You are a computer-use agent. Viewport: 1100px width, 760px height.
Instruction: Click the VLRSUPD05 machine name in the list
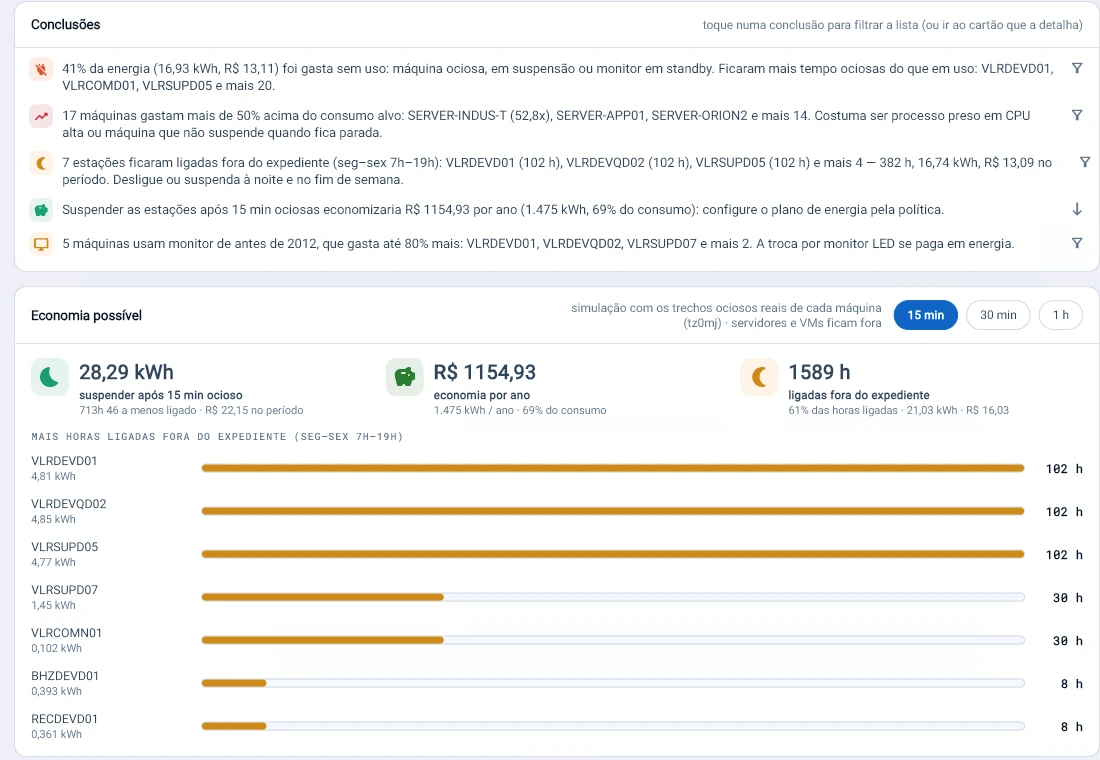pyautogui.click(x=65, y=547)
